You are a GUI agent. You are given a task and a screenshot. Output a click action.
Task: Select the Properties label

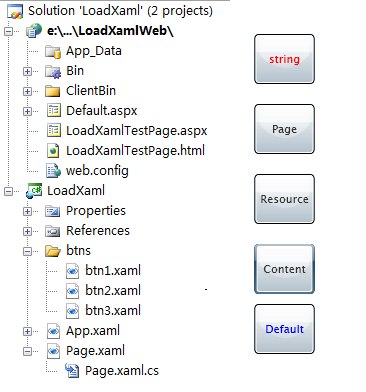pyautogui.click(x=96, y=211)
